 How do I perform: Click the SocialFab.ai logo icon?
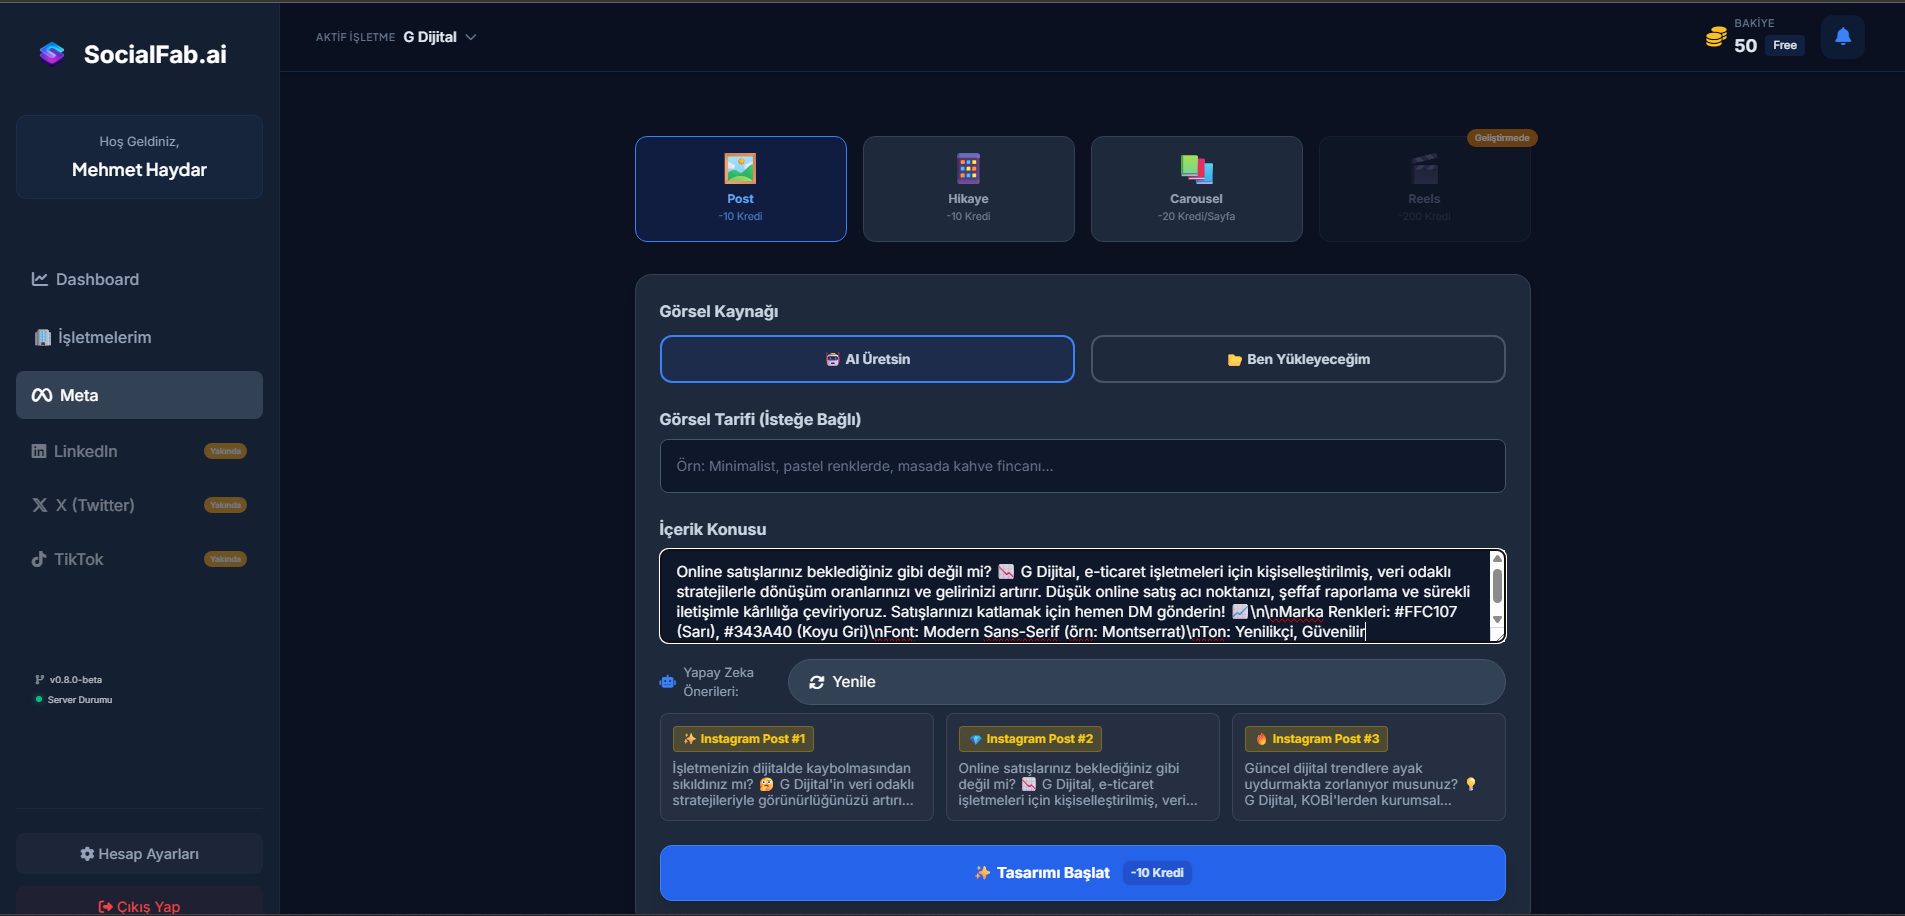pos(52,54)
